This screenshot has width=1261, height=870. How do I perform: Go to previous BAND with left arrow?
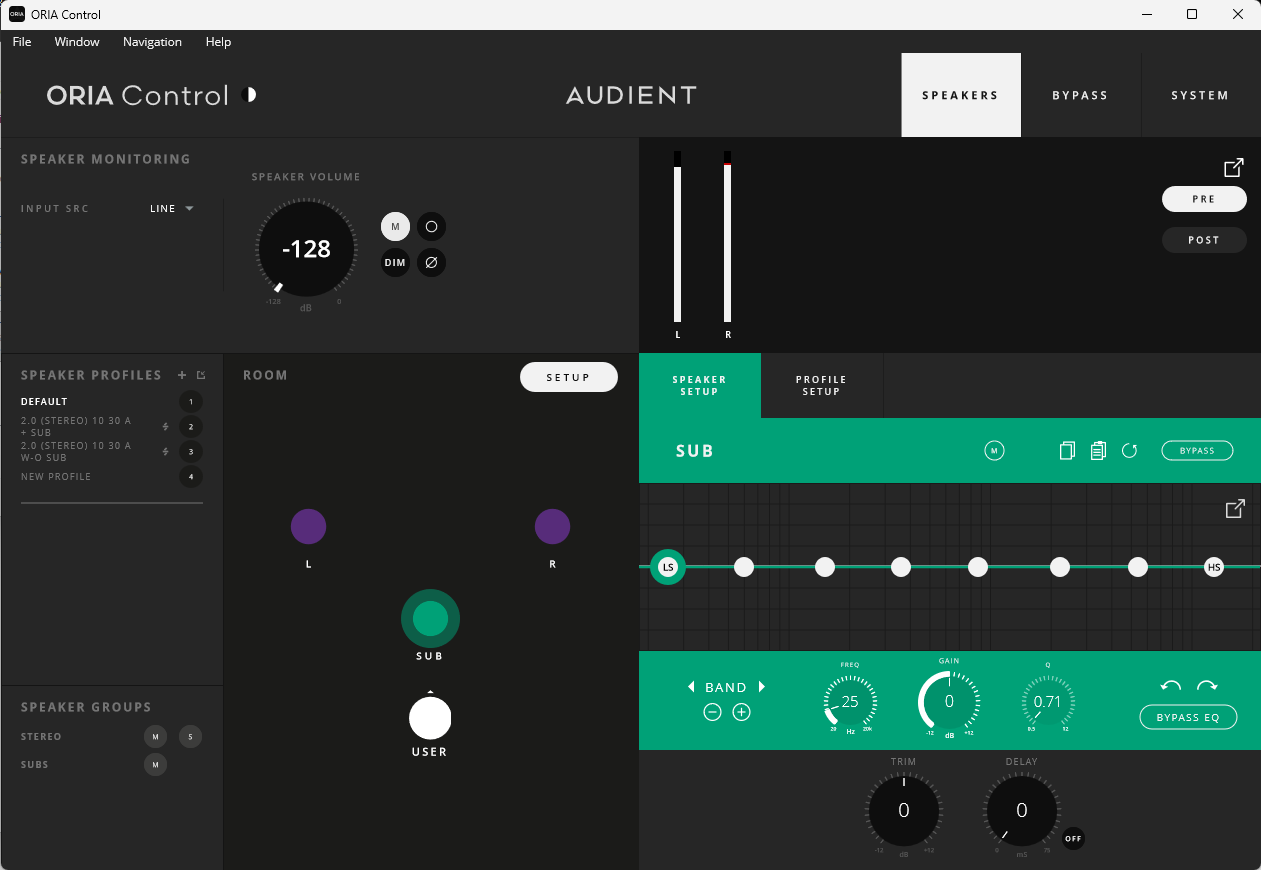click(691, 687)
